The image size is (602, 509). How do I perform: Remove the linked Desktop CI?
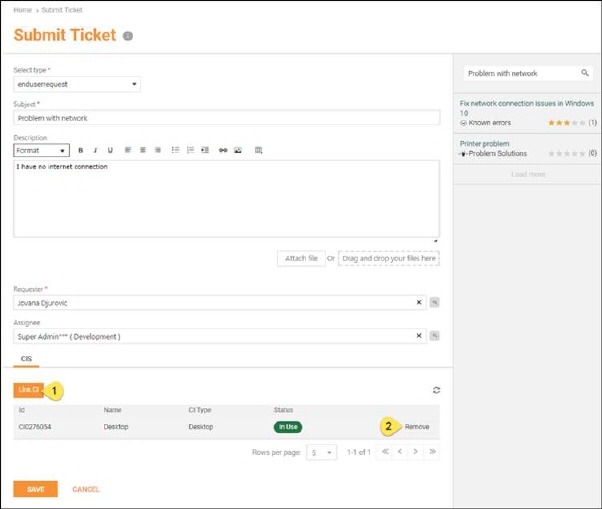416,426
